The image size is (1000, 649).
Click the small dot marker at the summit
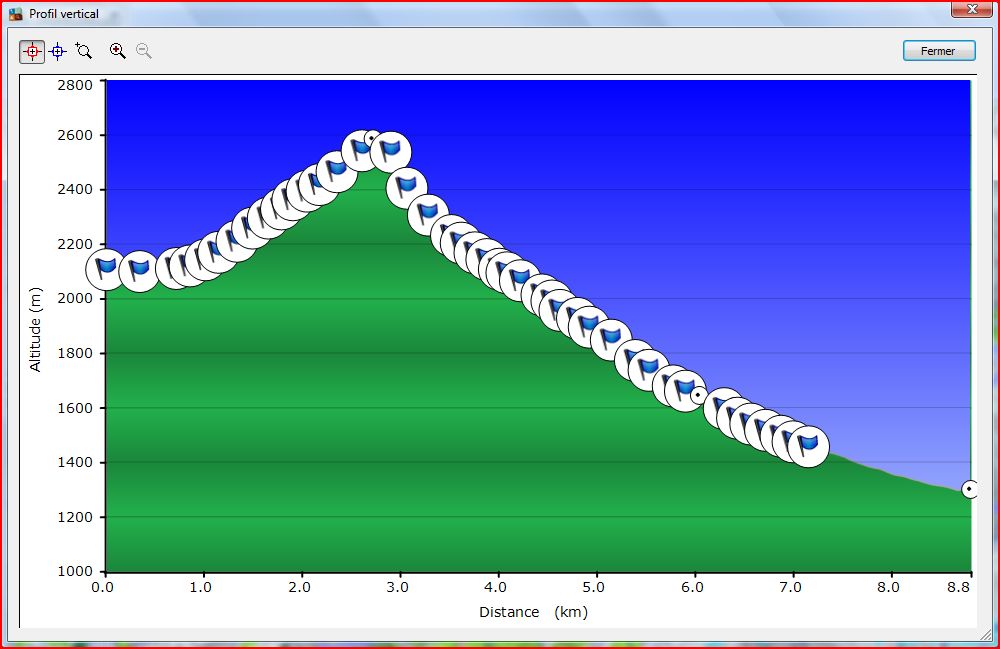tap(371, 138)
